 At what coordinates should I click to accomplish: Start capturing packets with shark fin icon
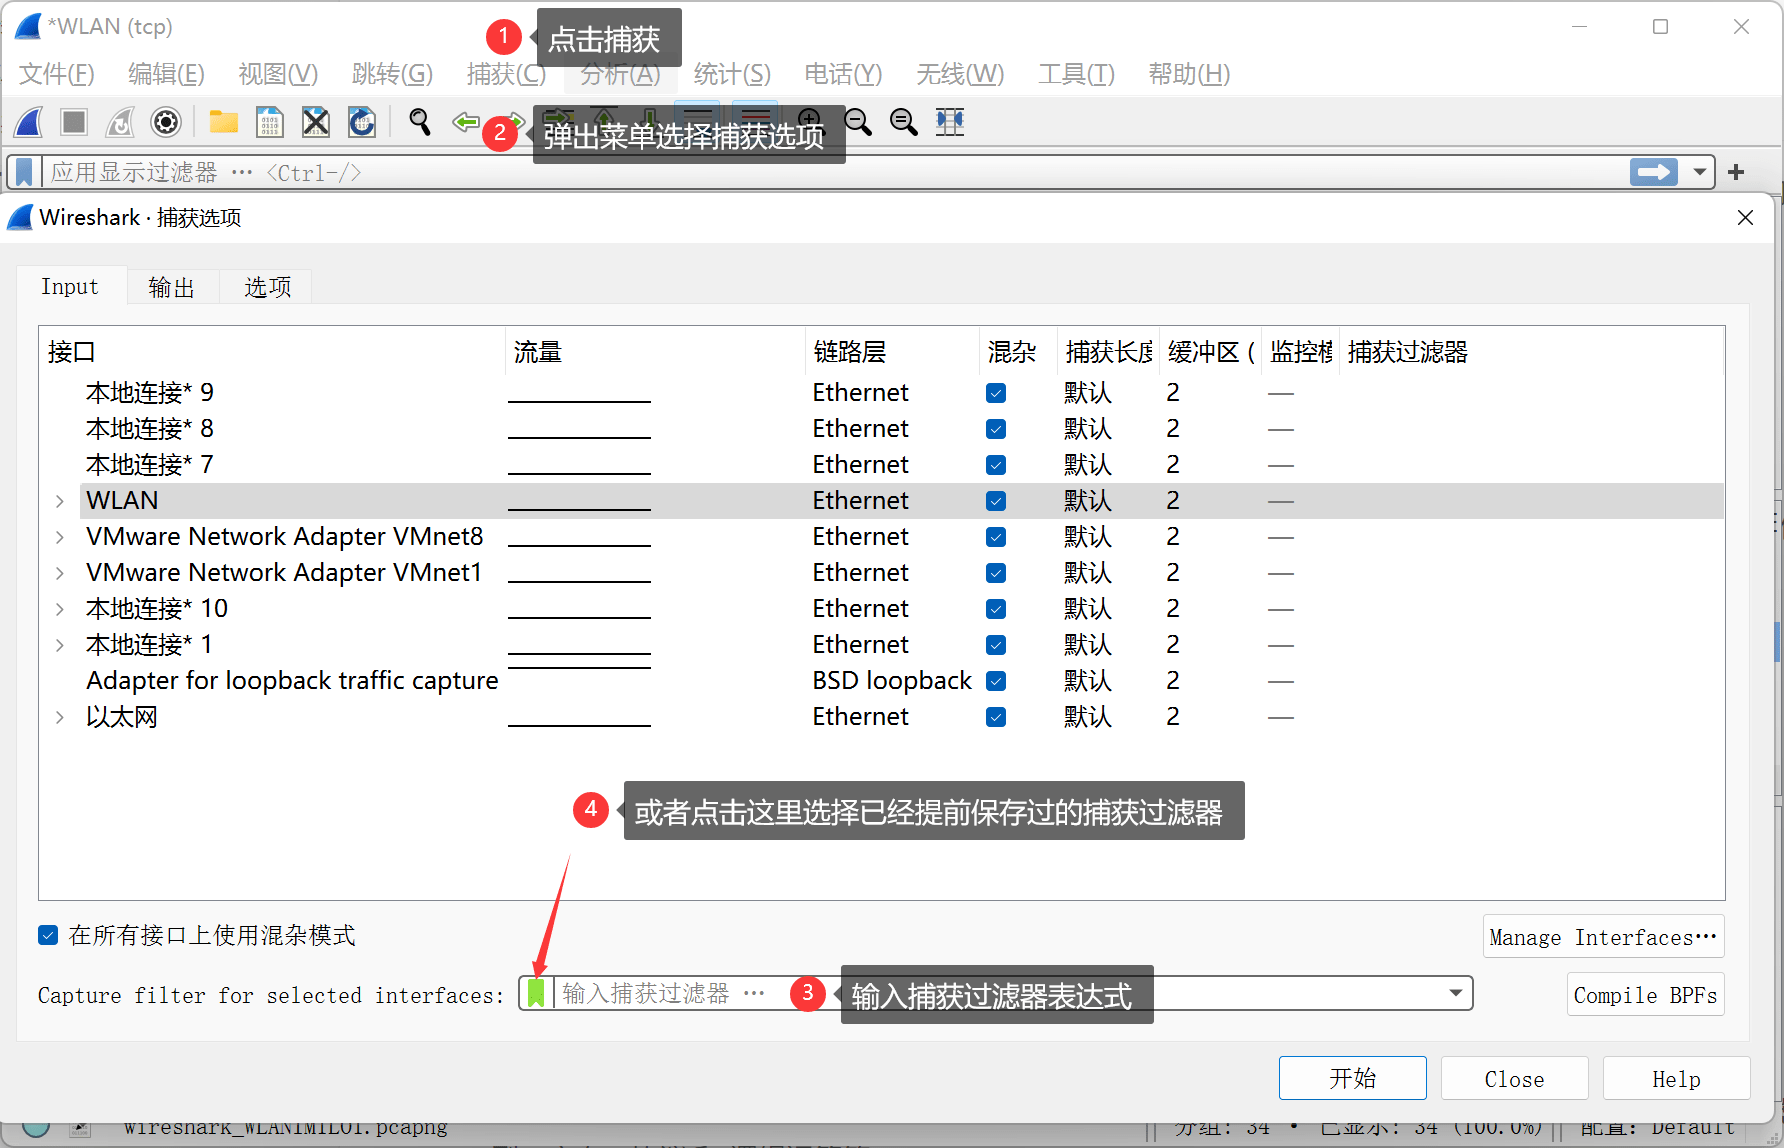pos(29,122)
